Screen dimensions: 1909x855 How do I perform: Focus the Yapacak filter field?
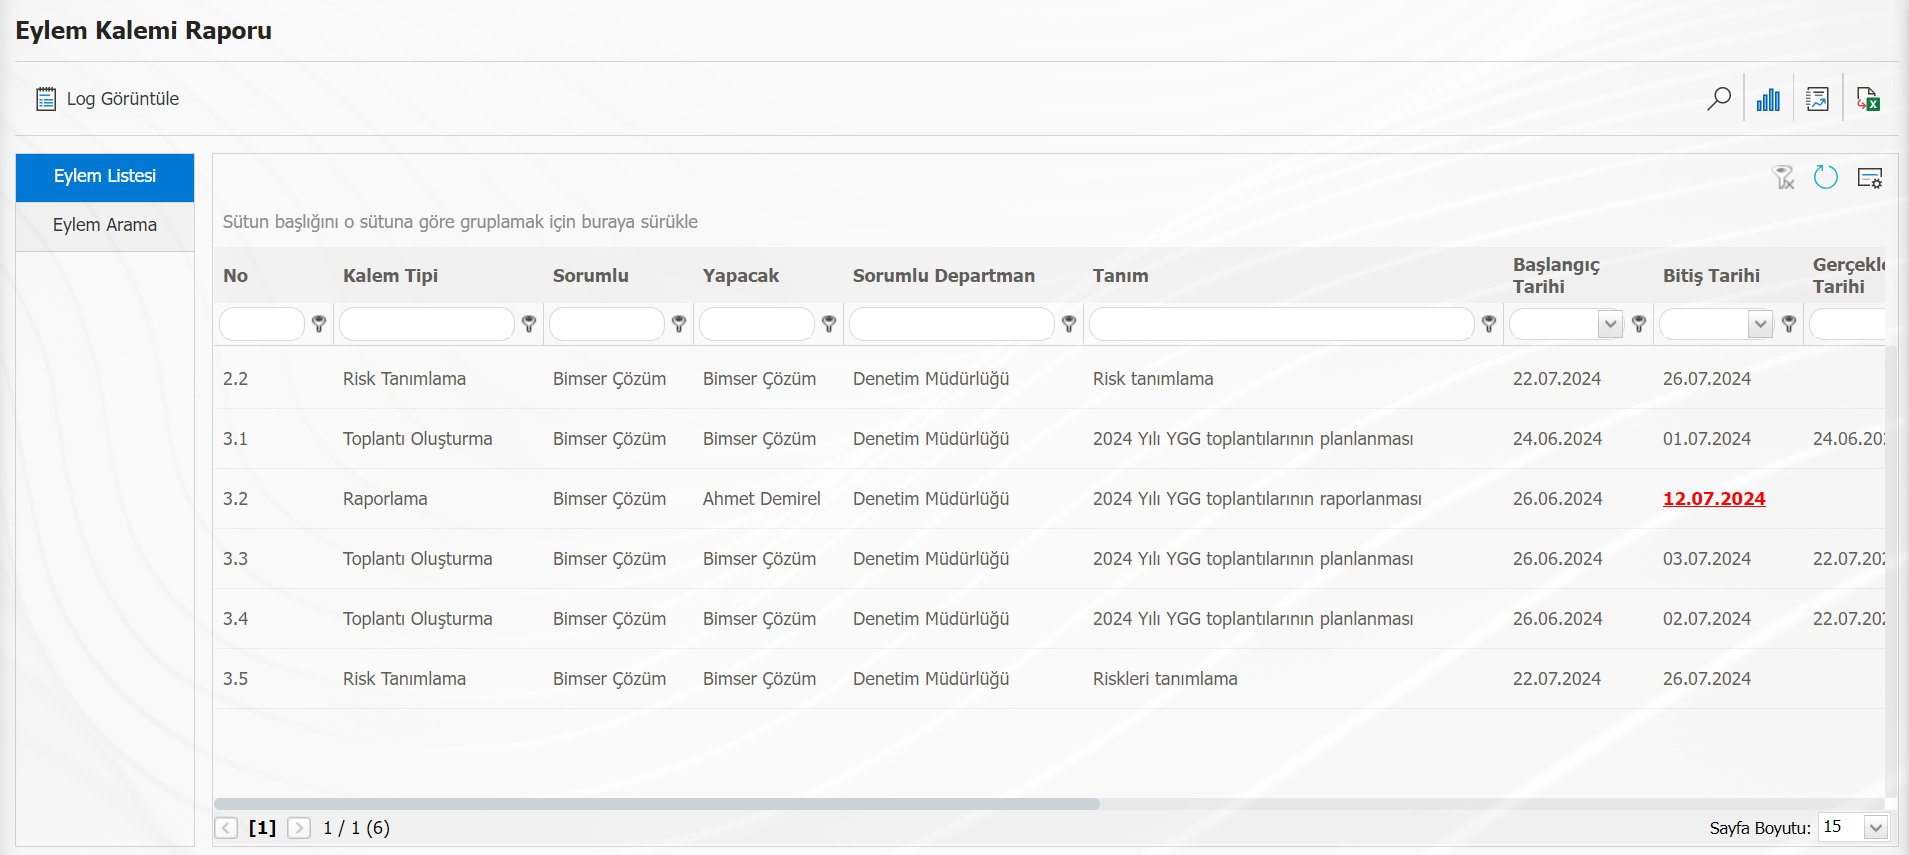(757, 324)
